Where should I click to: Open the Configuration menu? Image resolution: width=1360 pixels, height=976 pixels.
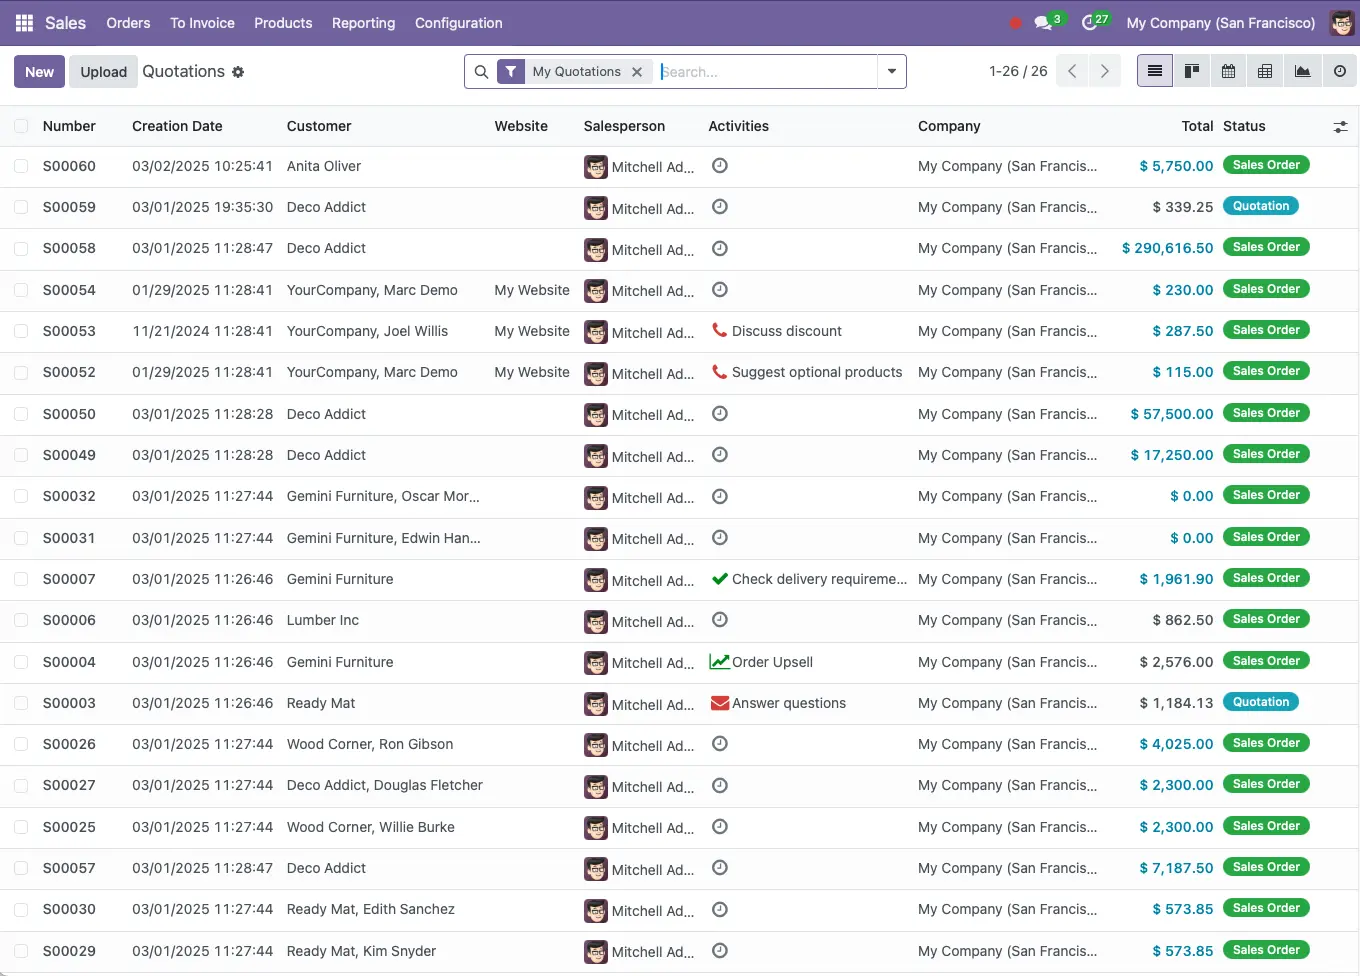tap(458, 22)
